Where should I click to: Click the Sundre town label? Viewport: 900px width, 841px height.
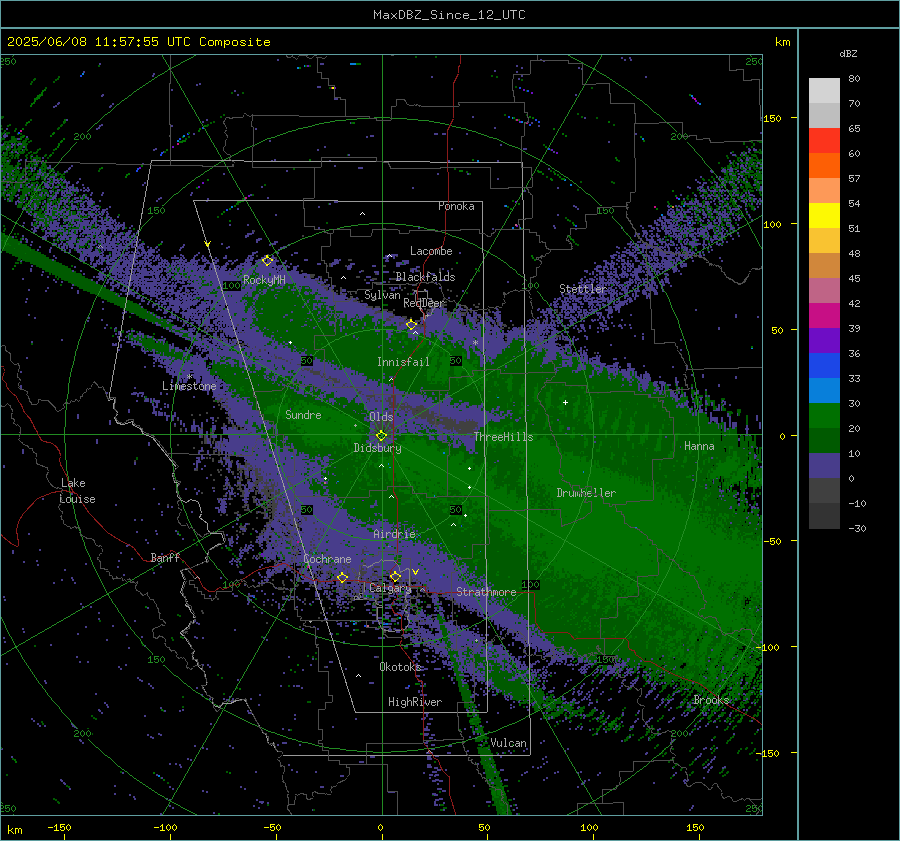(x=303, y=415)
